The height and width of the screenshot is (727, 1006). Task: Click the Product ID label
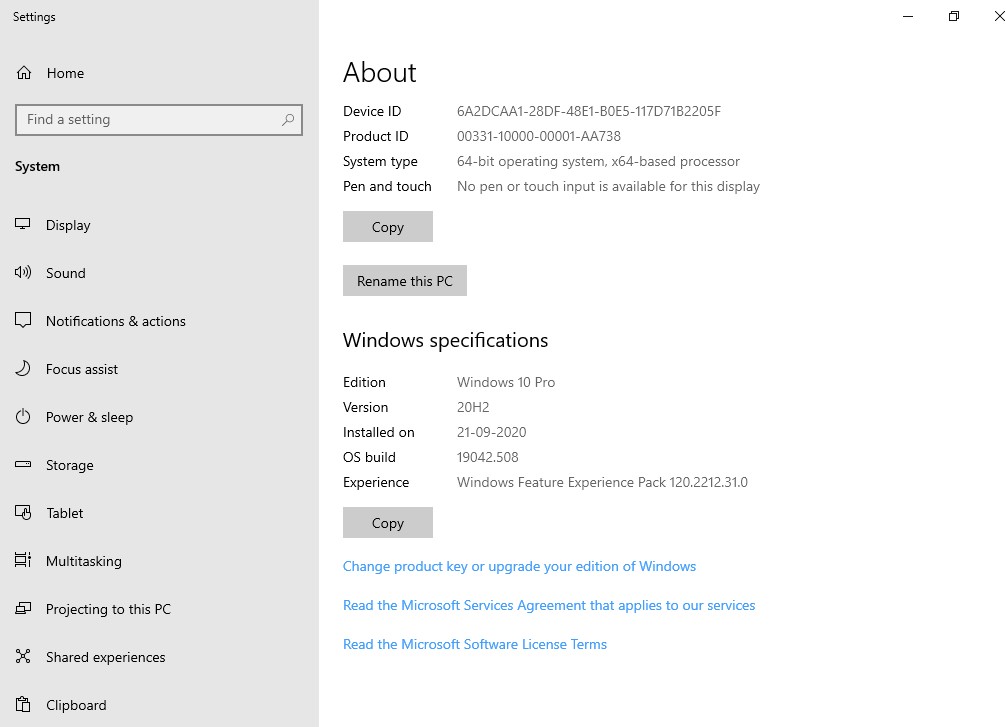click(x=375, y=136)
